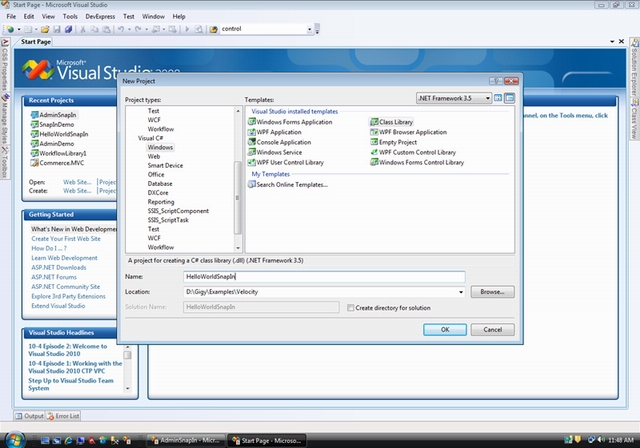The height and width of the screenshot is (448, 640).
Task: Click Cancel in New Project dialog
Action: (x=492, y=329)
